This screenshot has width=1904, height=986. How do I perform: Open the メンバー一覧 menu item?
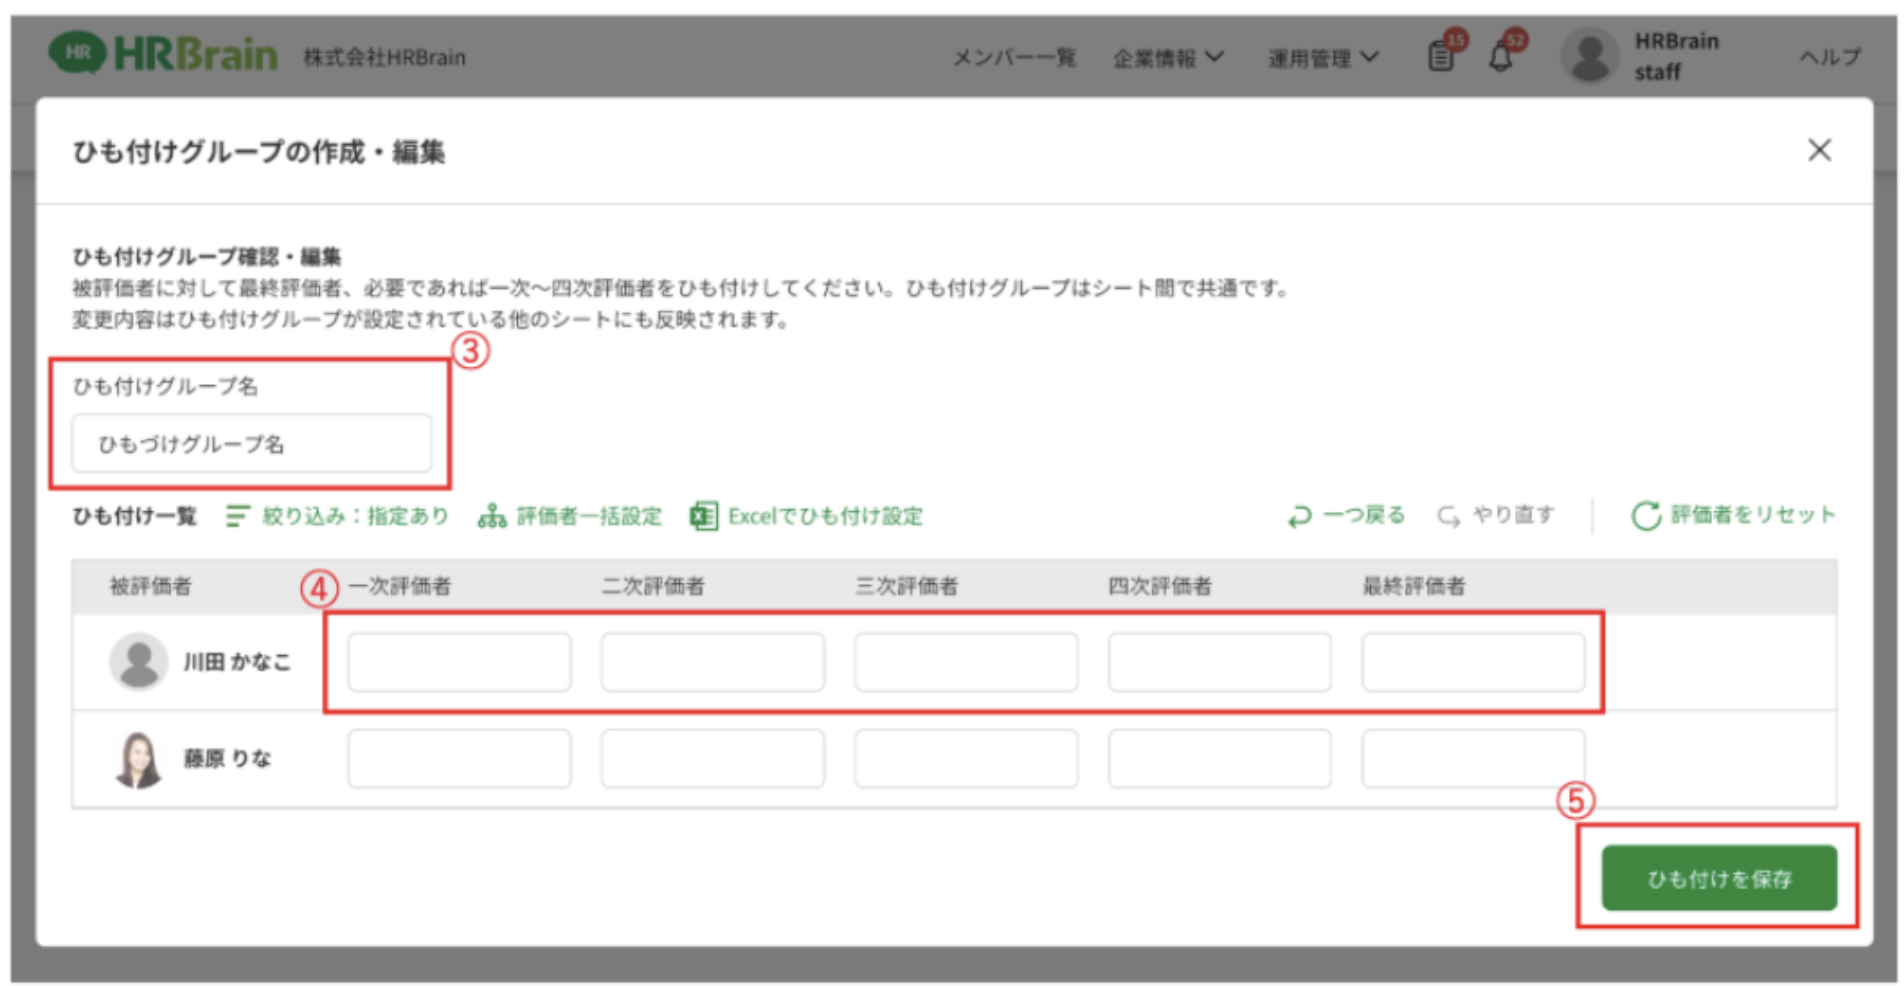1013,58
